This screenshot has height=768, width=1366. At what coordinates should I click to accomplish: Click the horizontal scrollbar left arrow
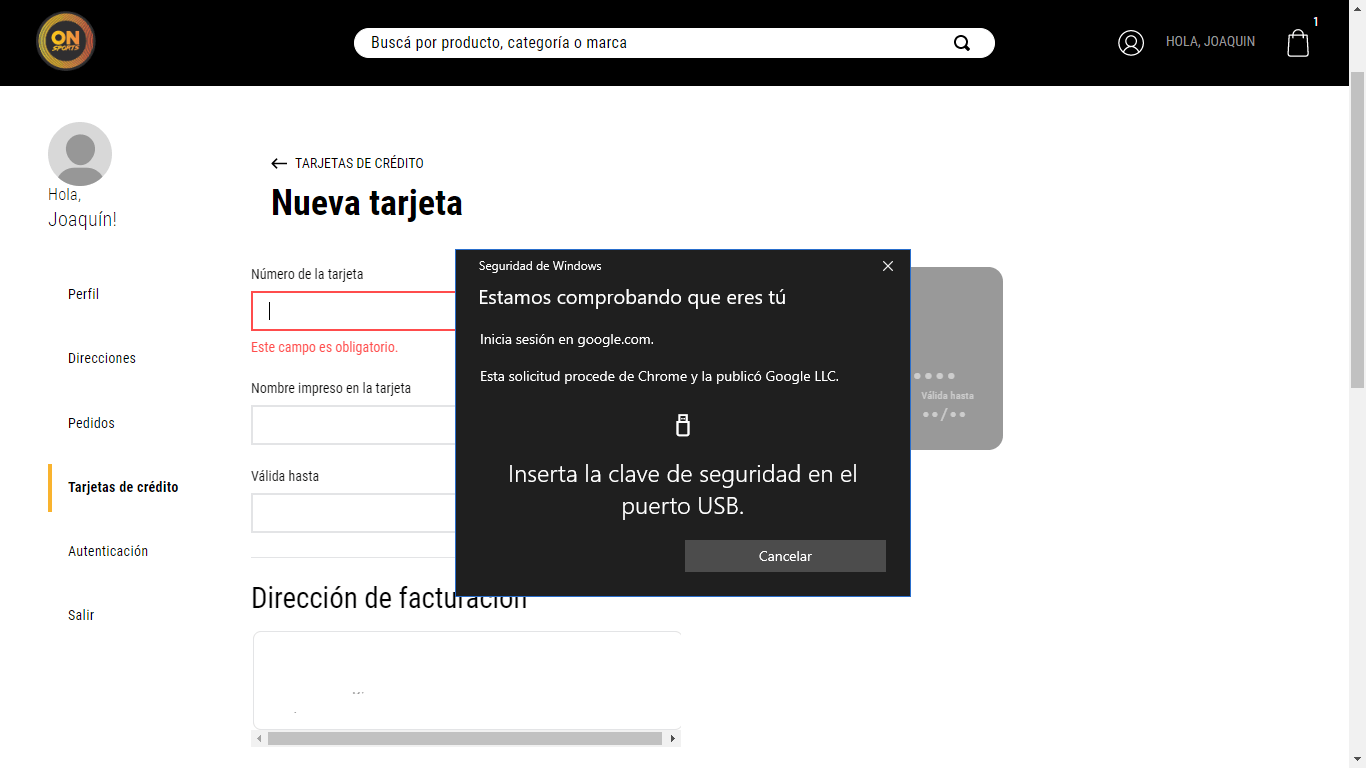pyautogui.click(x=259, y=738)
